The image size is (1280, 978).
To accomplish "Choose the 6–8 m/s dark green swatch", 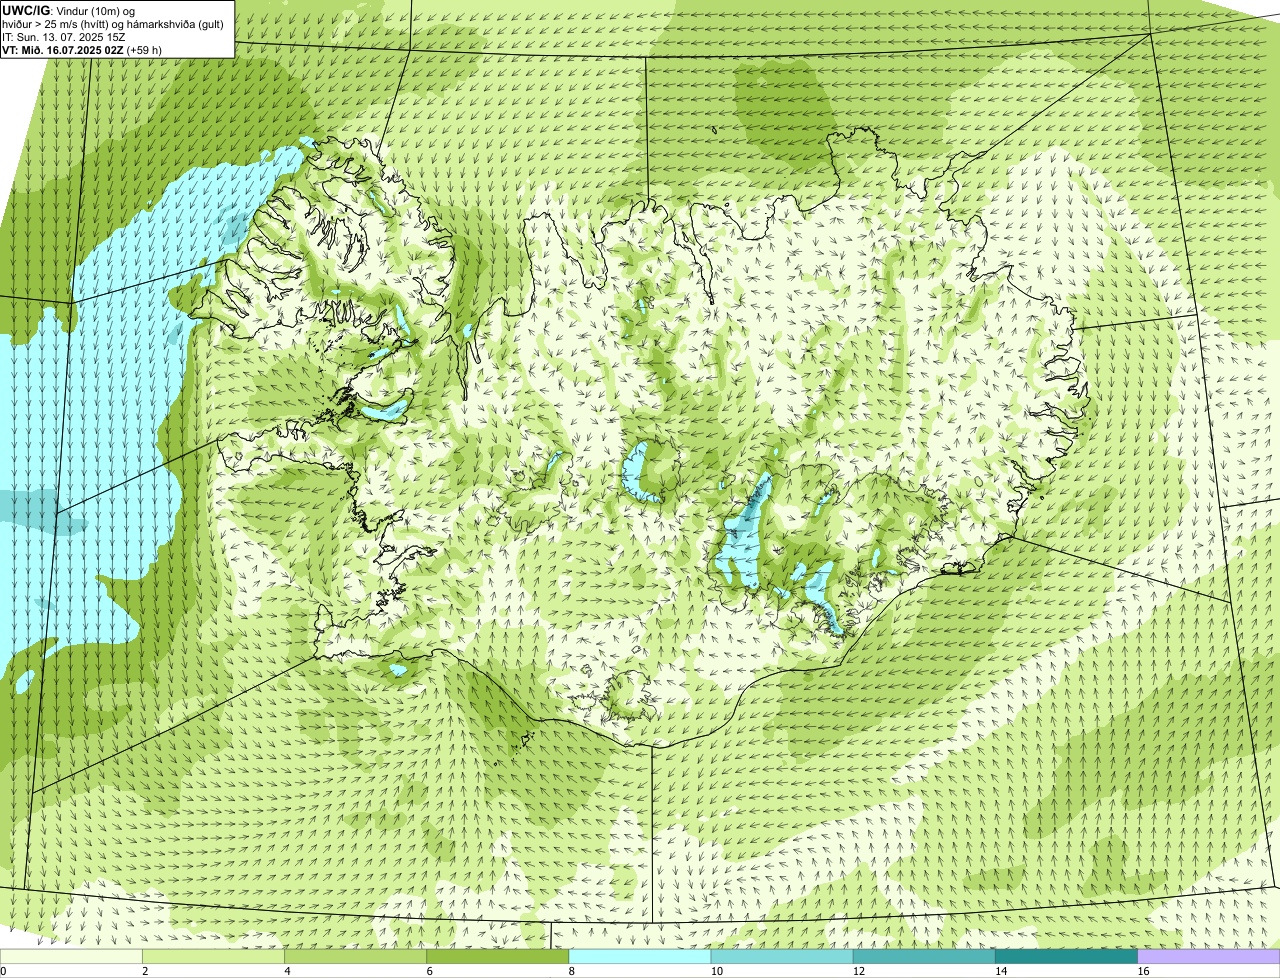I will click(x=497, y=957).
